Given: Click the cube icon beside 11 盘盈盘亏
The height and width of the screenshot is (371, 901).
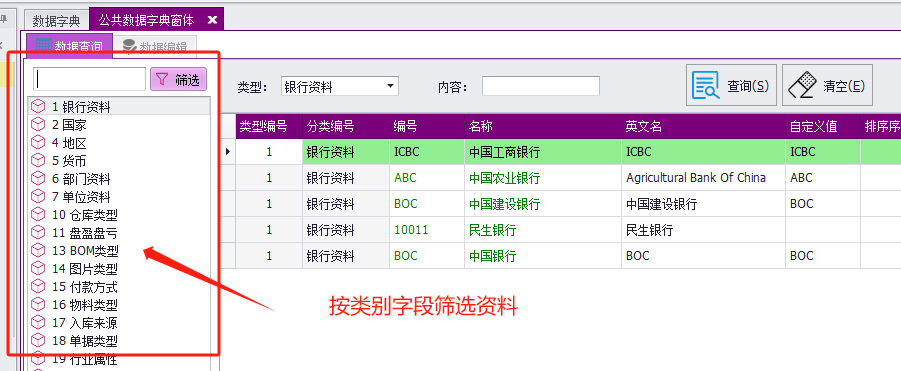Looking at the screenshot, I should click(x=38, y=233).
